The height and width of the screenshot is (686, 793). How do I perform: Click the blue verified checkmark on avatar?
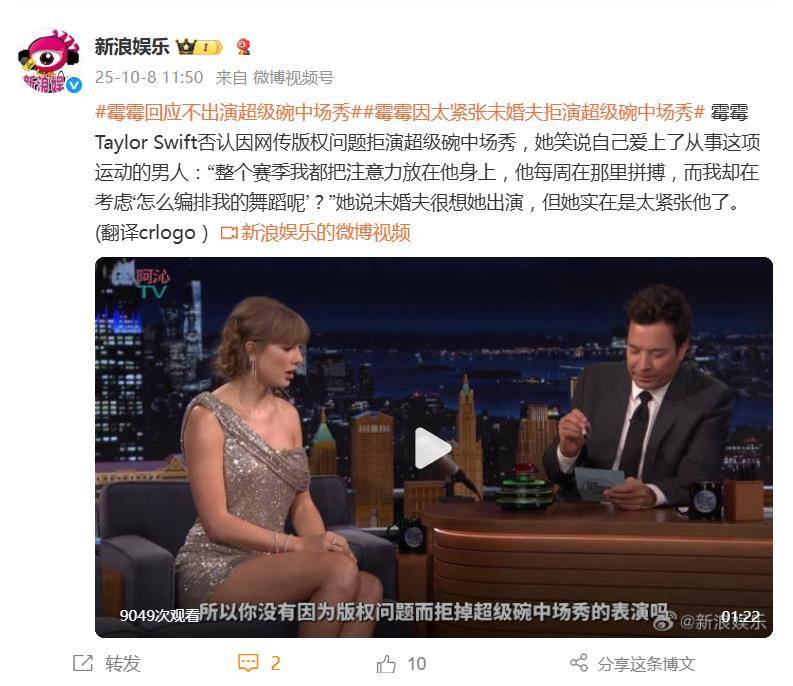(74, 85)
